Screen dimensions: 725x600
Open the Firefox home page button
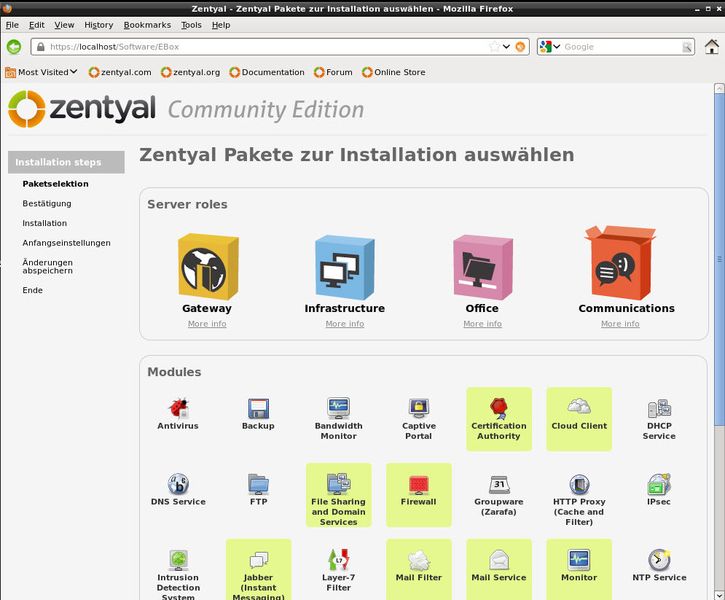pos(712,47)
